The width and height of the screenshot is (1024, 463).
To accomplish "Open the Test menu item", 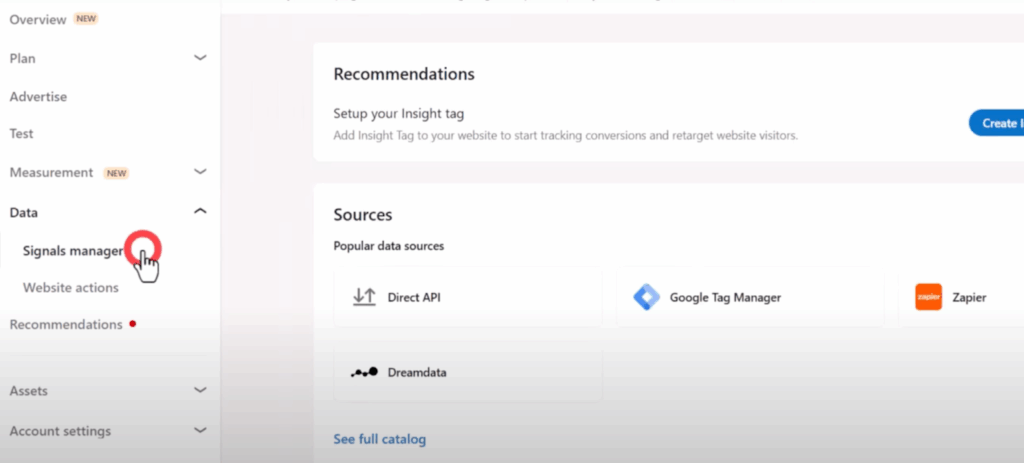I will (21, 133).
